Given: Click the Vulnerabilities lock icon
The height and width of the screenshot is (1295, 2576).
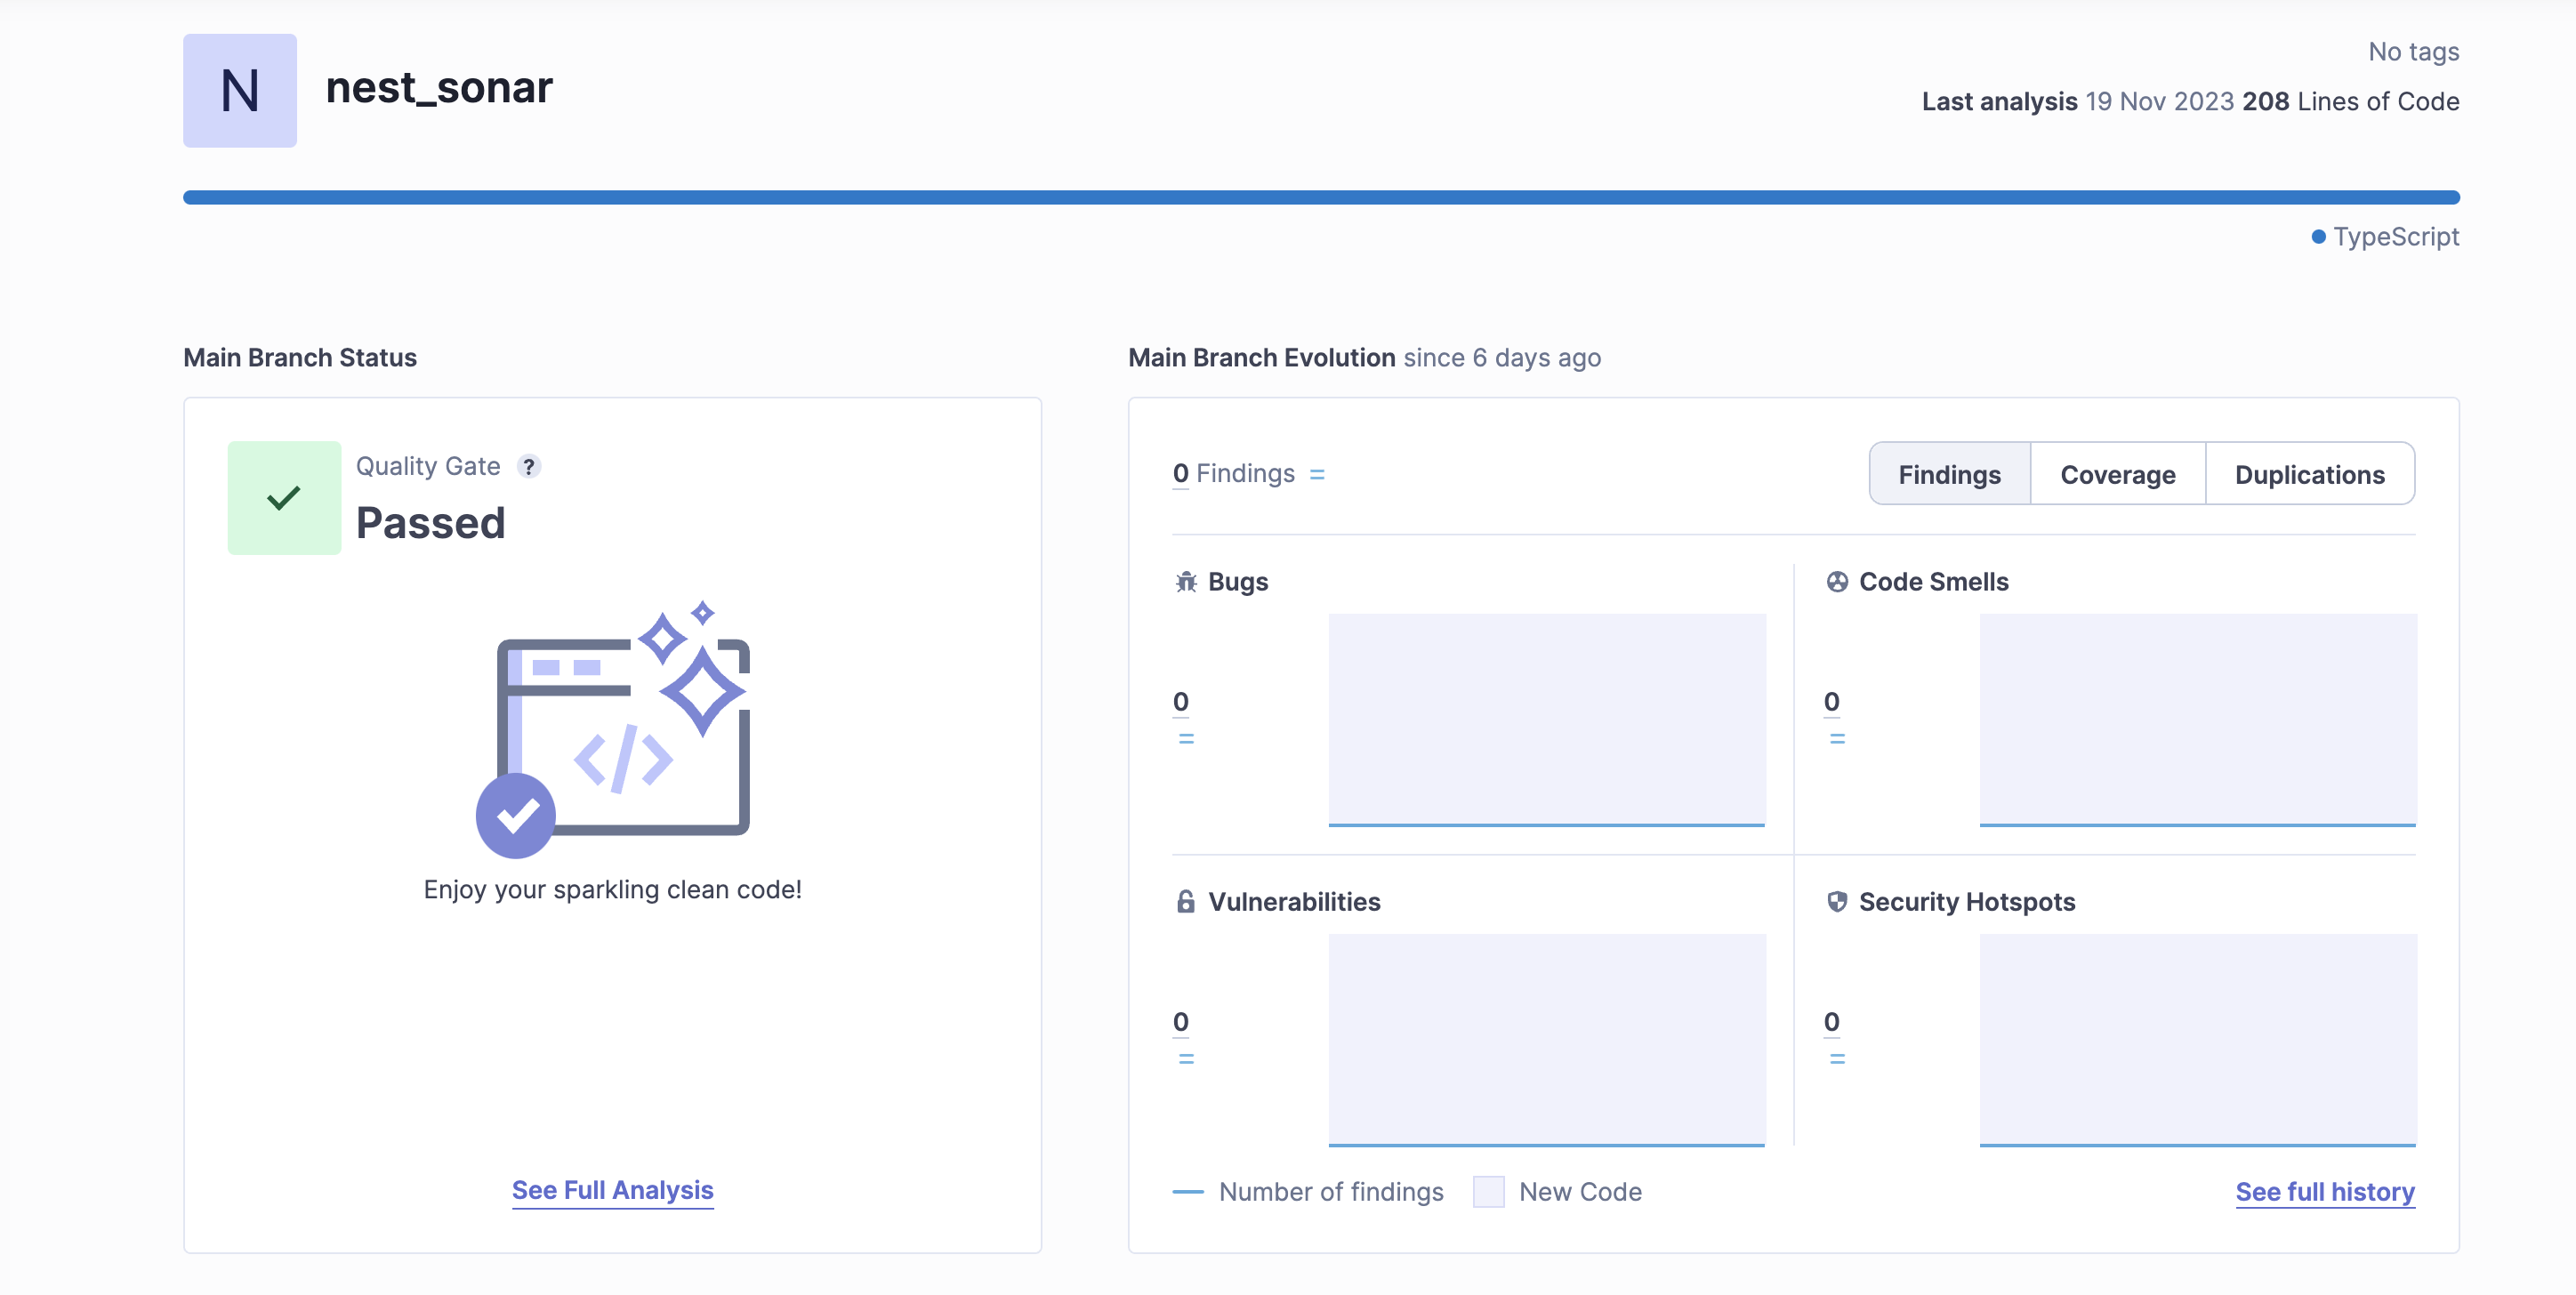Looking at the screenshot, I should (x=1186, y=902).
